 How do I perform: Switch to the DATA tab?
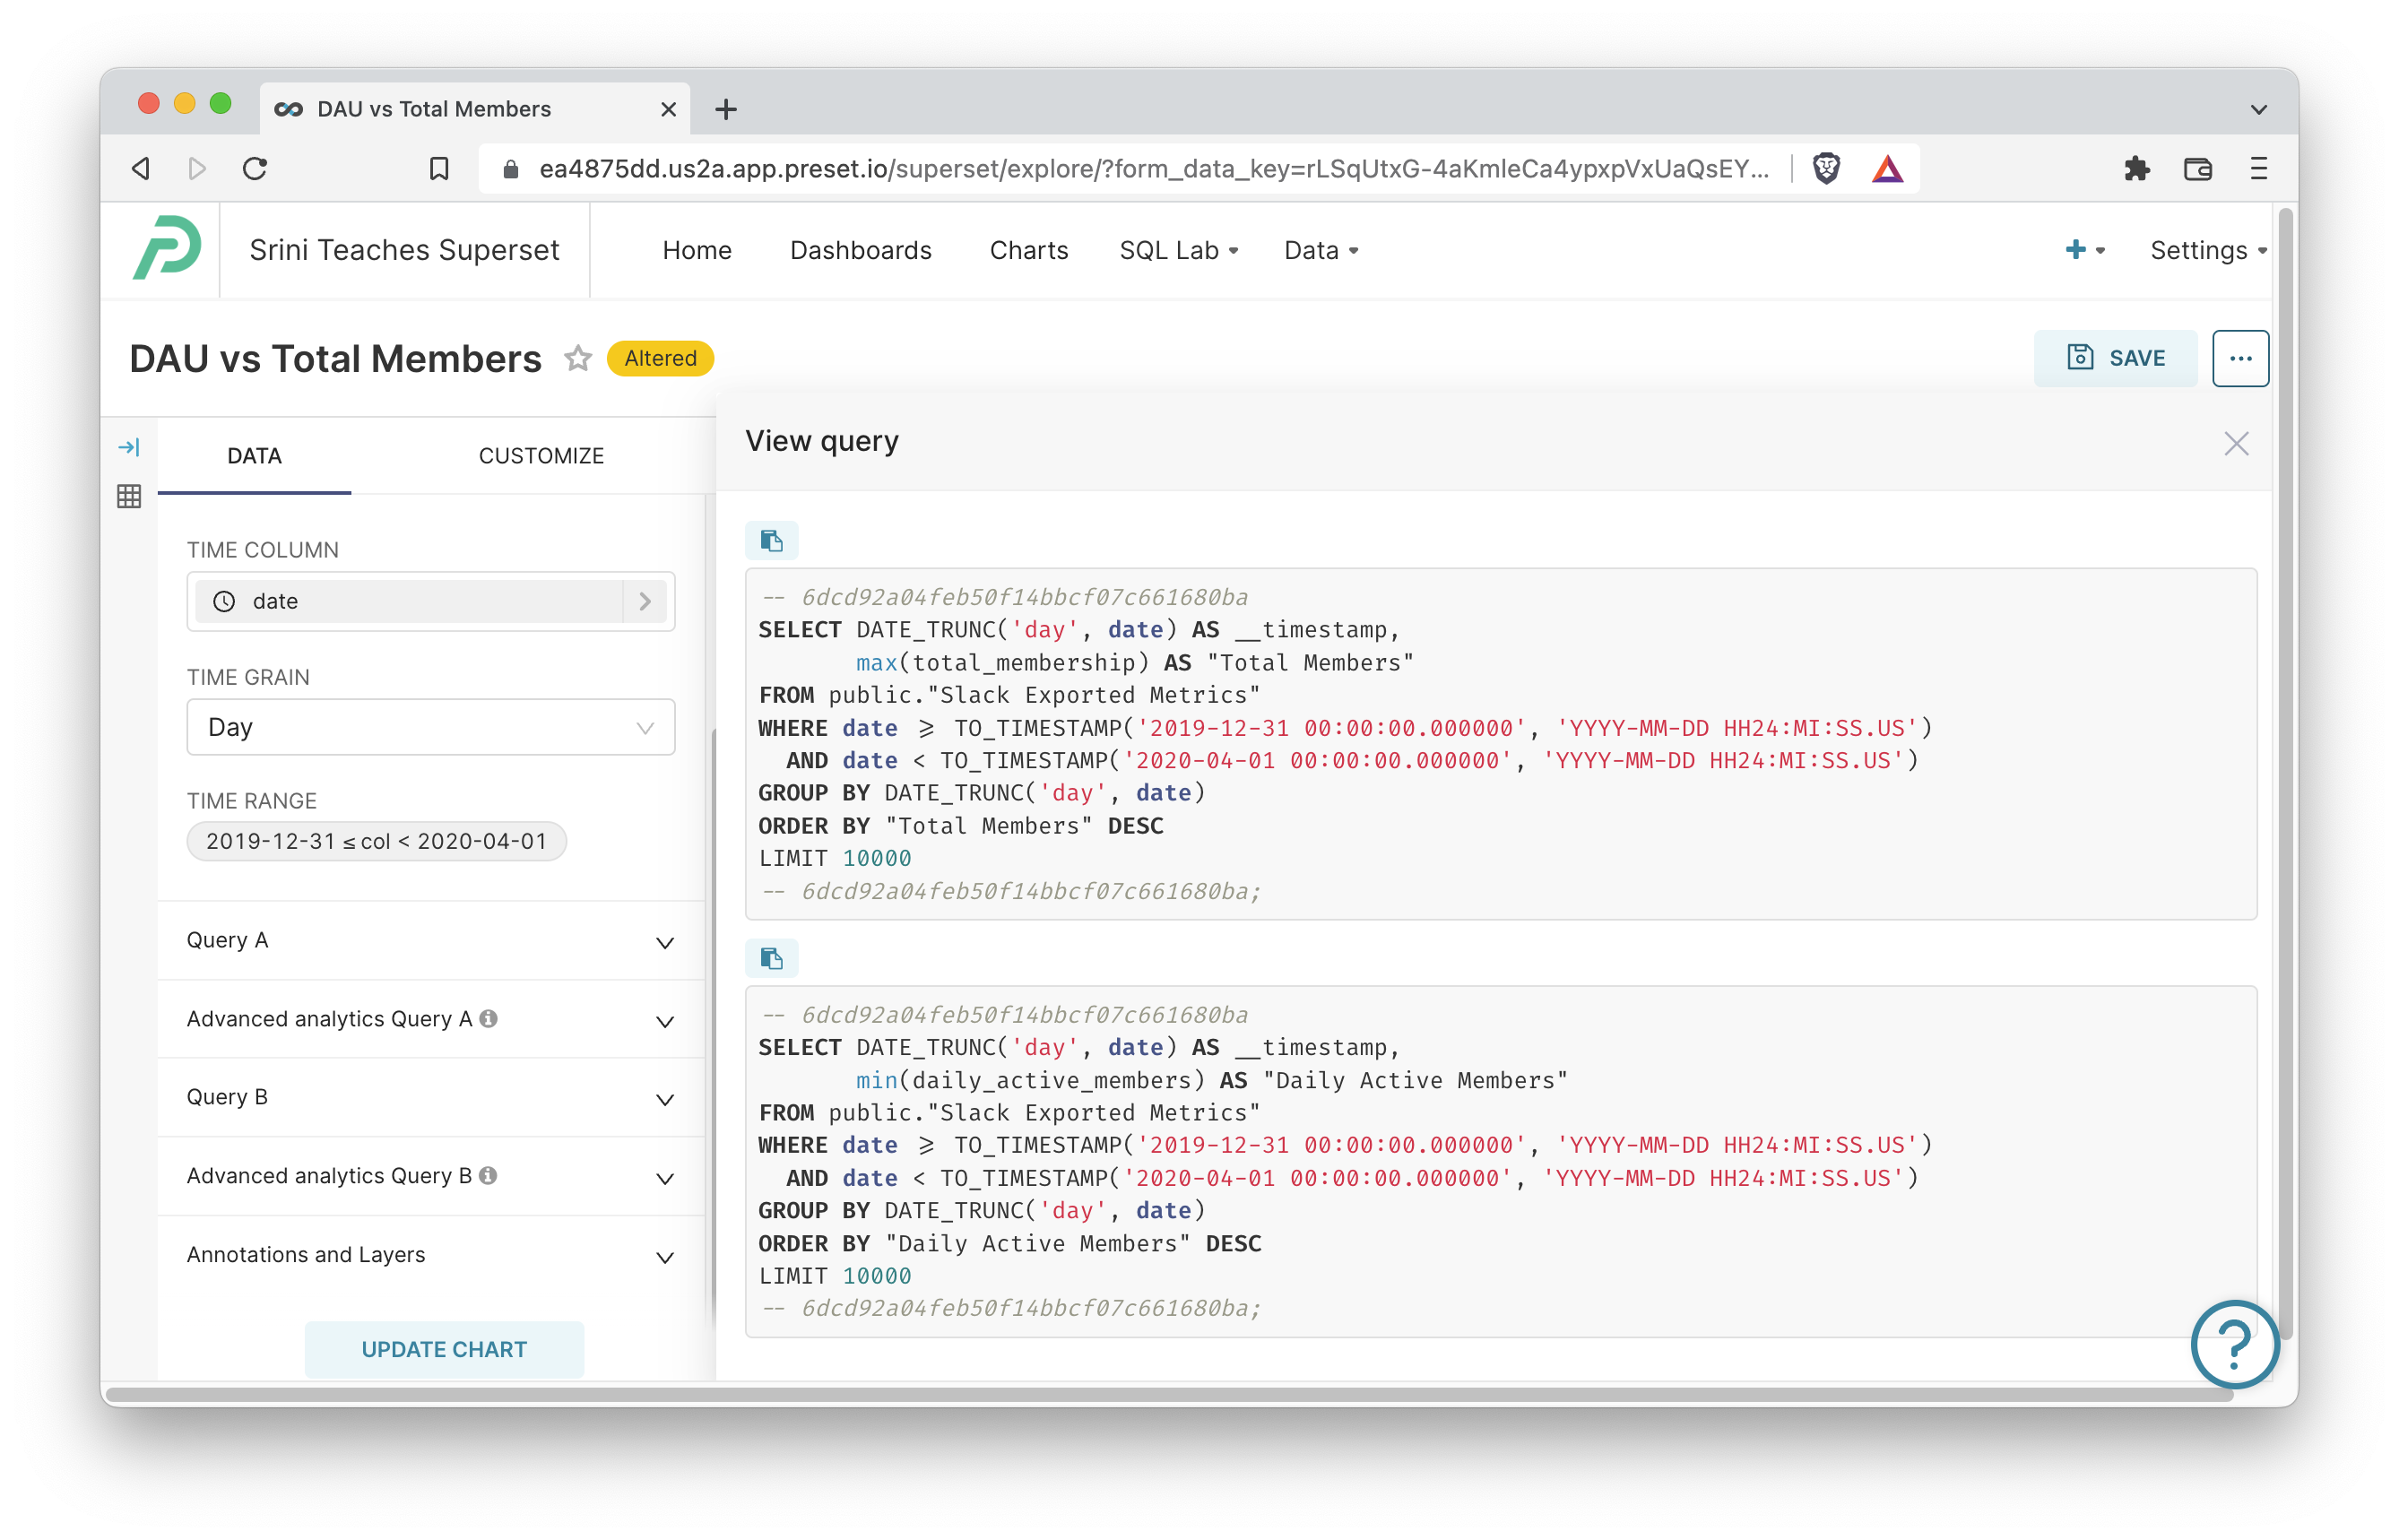coord(254,453)
